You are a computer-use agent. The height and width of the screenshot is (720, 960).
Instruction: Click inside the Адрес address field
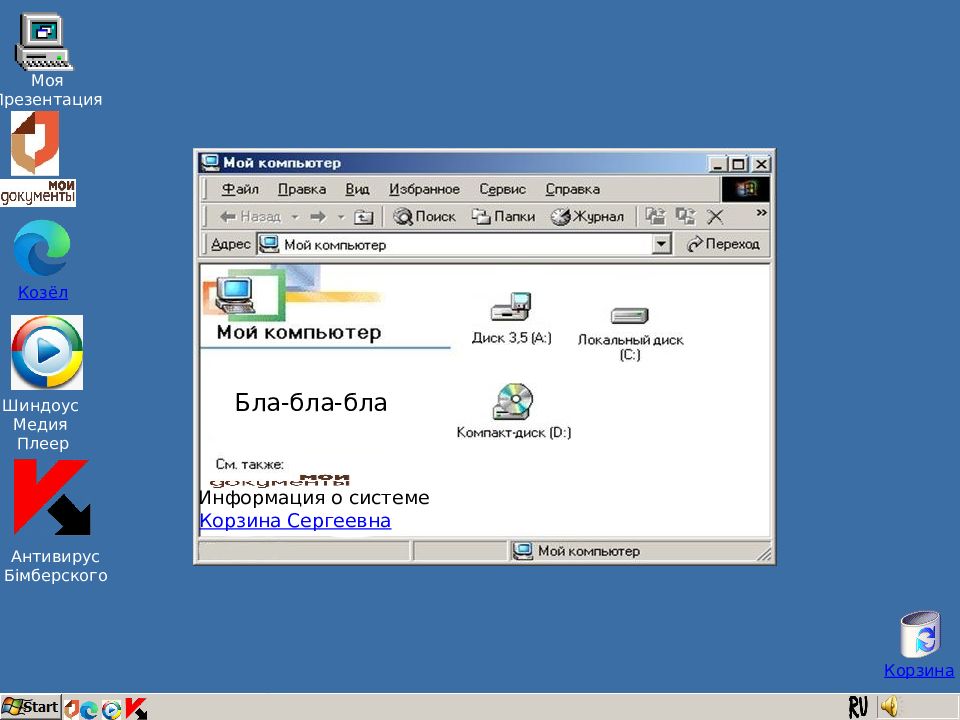(x=460, y=244)
